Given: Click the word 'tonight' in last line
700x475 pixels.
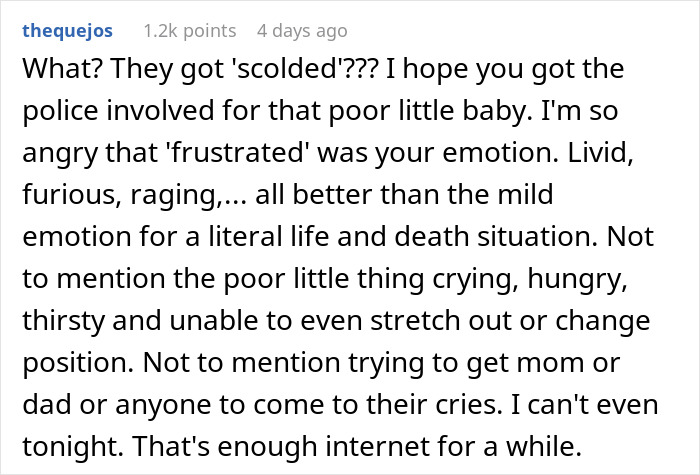Looking at the screenshot, I should tap(68, 447).
